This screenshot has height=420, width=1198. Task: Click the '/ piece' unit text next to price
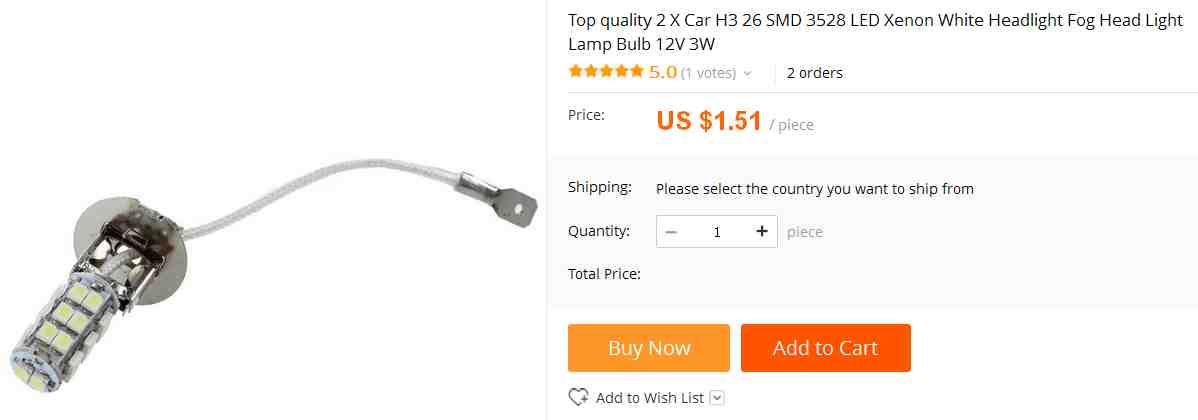point(792,124)
